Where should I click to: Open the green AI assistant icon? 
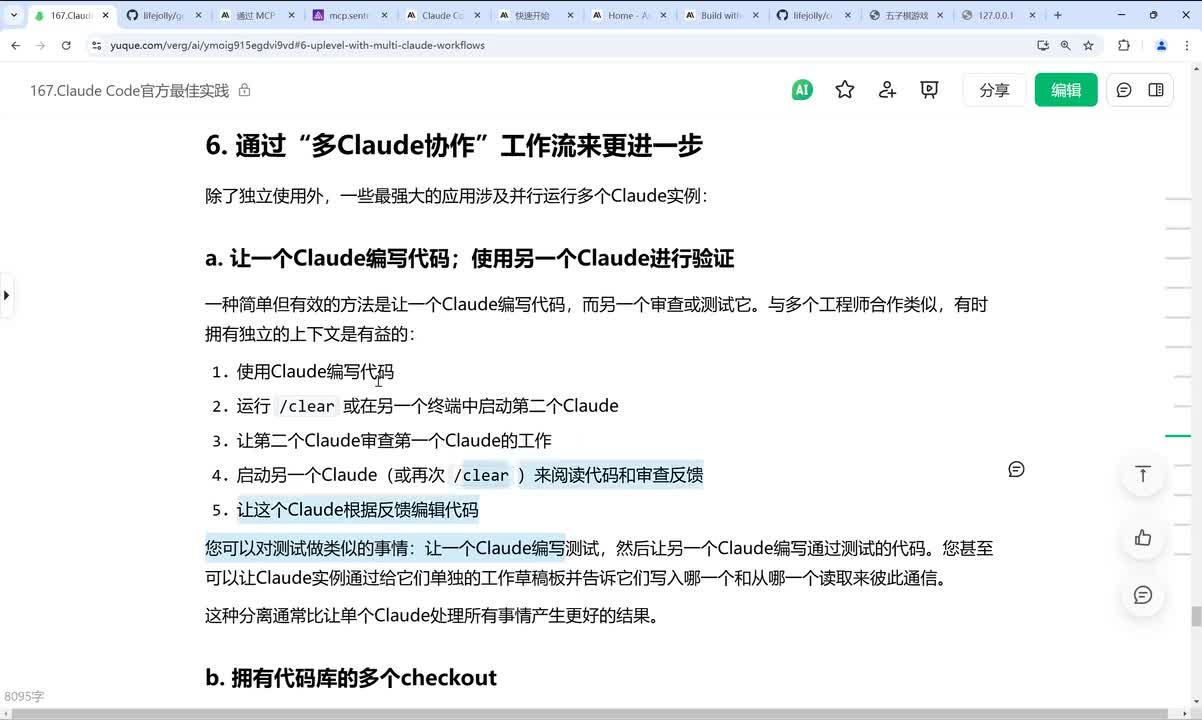pyautogui.click(x=801, y=90)
